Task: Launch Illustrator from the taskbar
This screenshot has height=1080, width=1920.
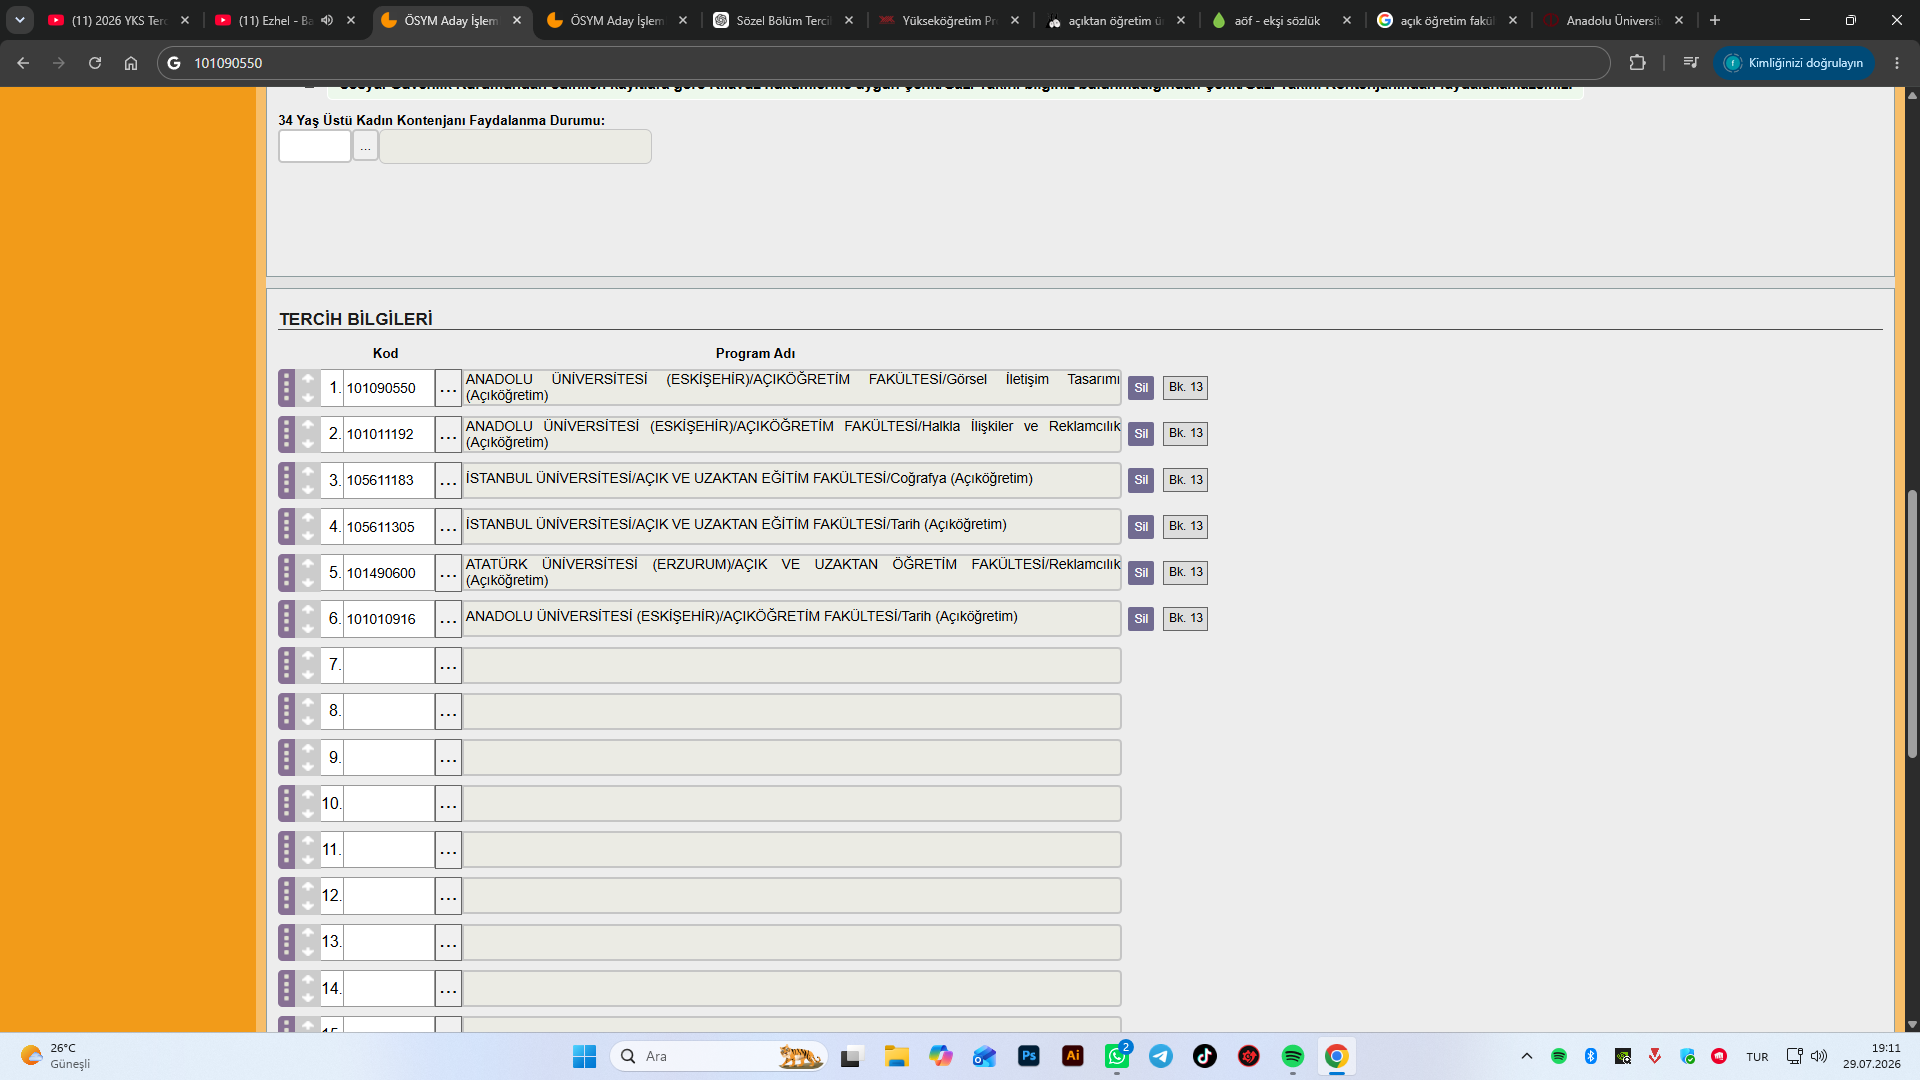Action: pyautogui.click(x=1072, y=1056)
